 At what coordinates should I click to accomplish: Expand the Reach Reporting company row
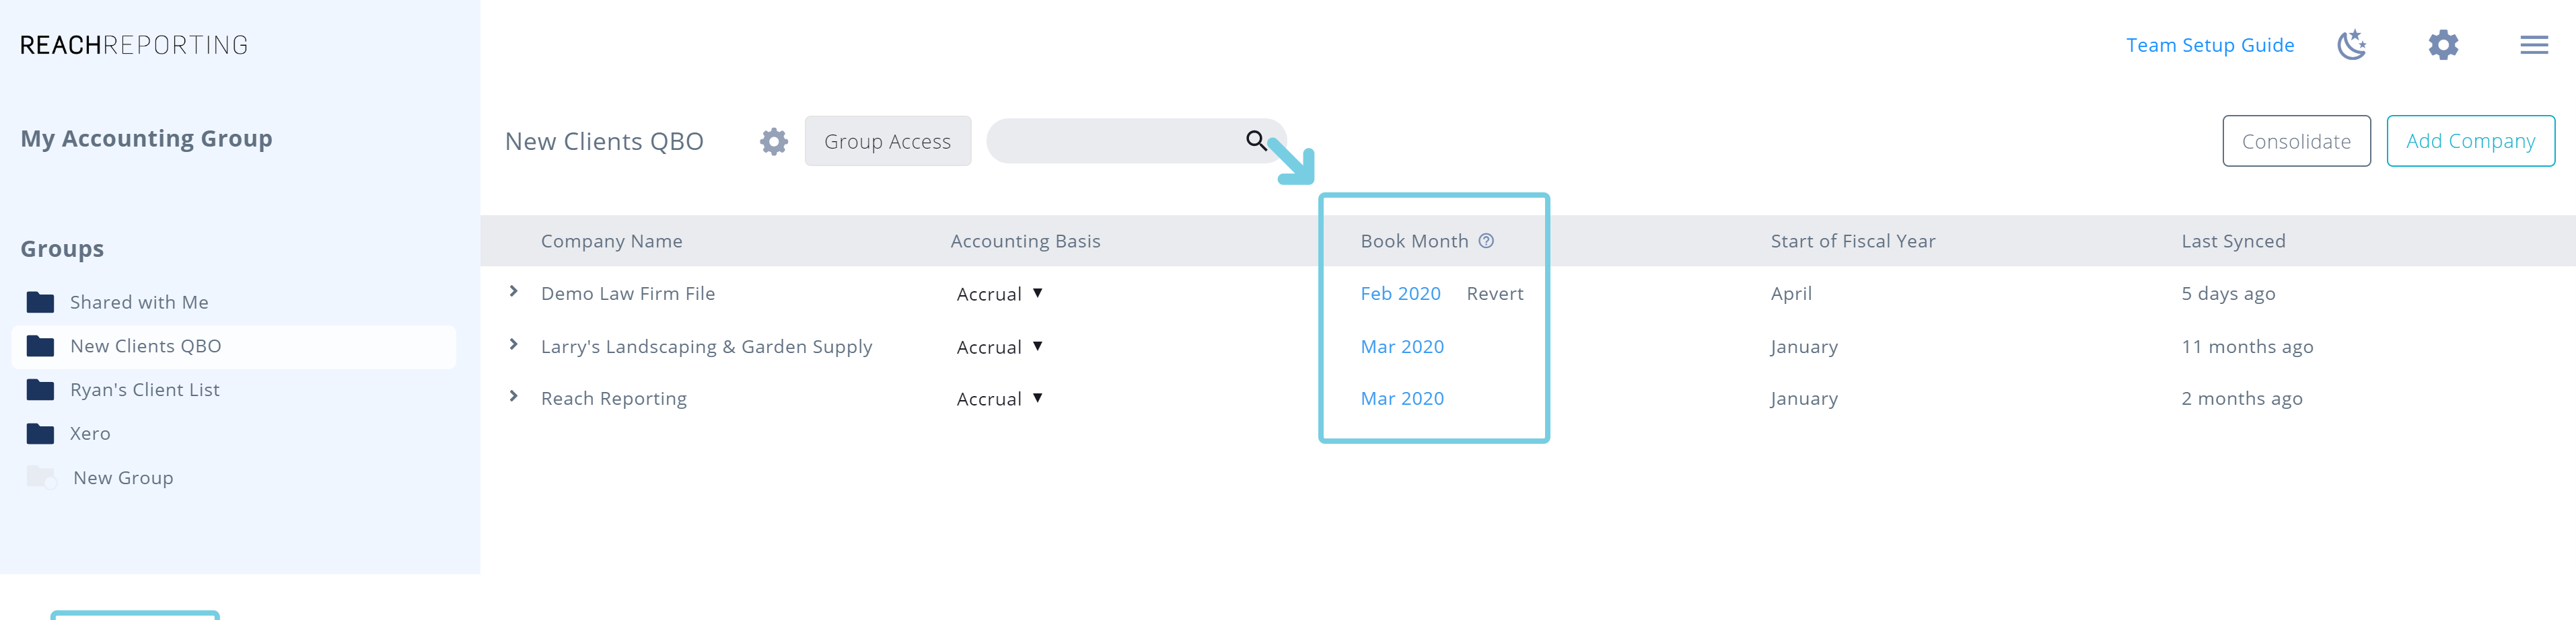pos(513,396)
